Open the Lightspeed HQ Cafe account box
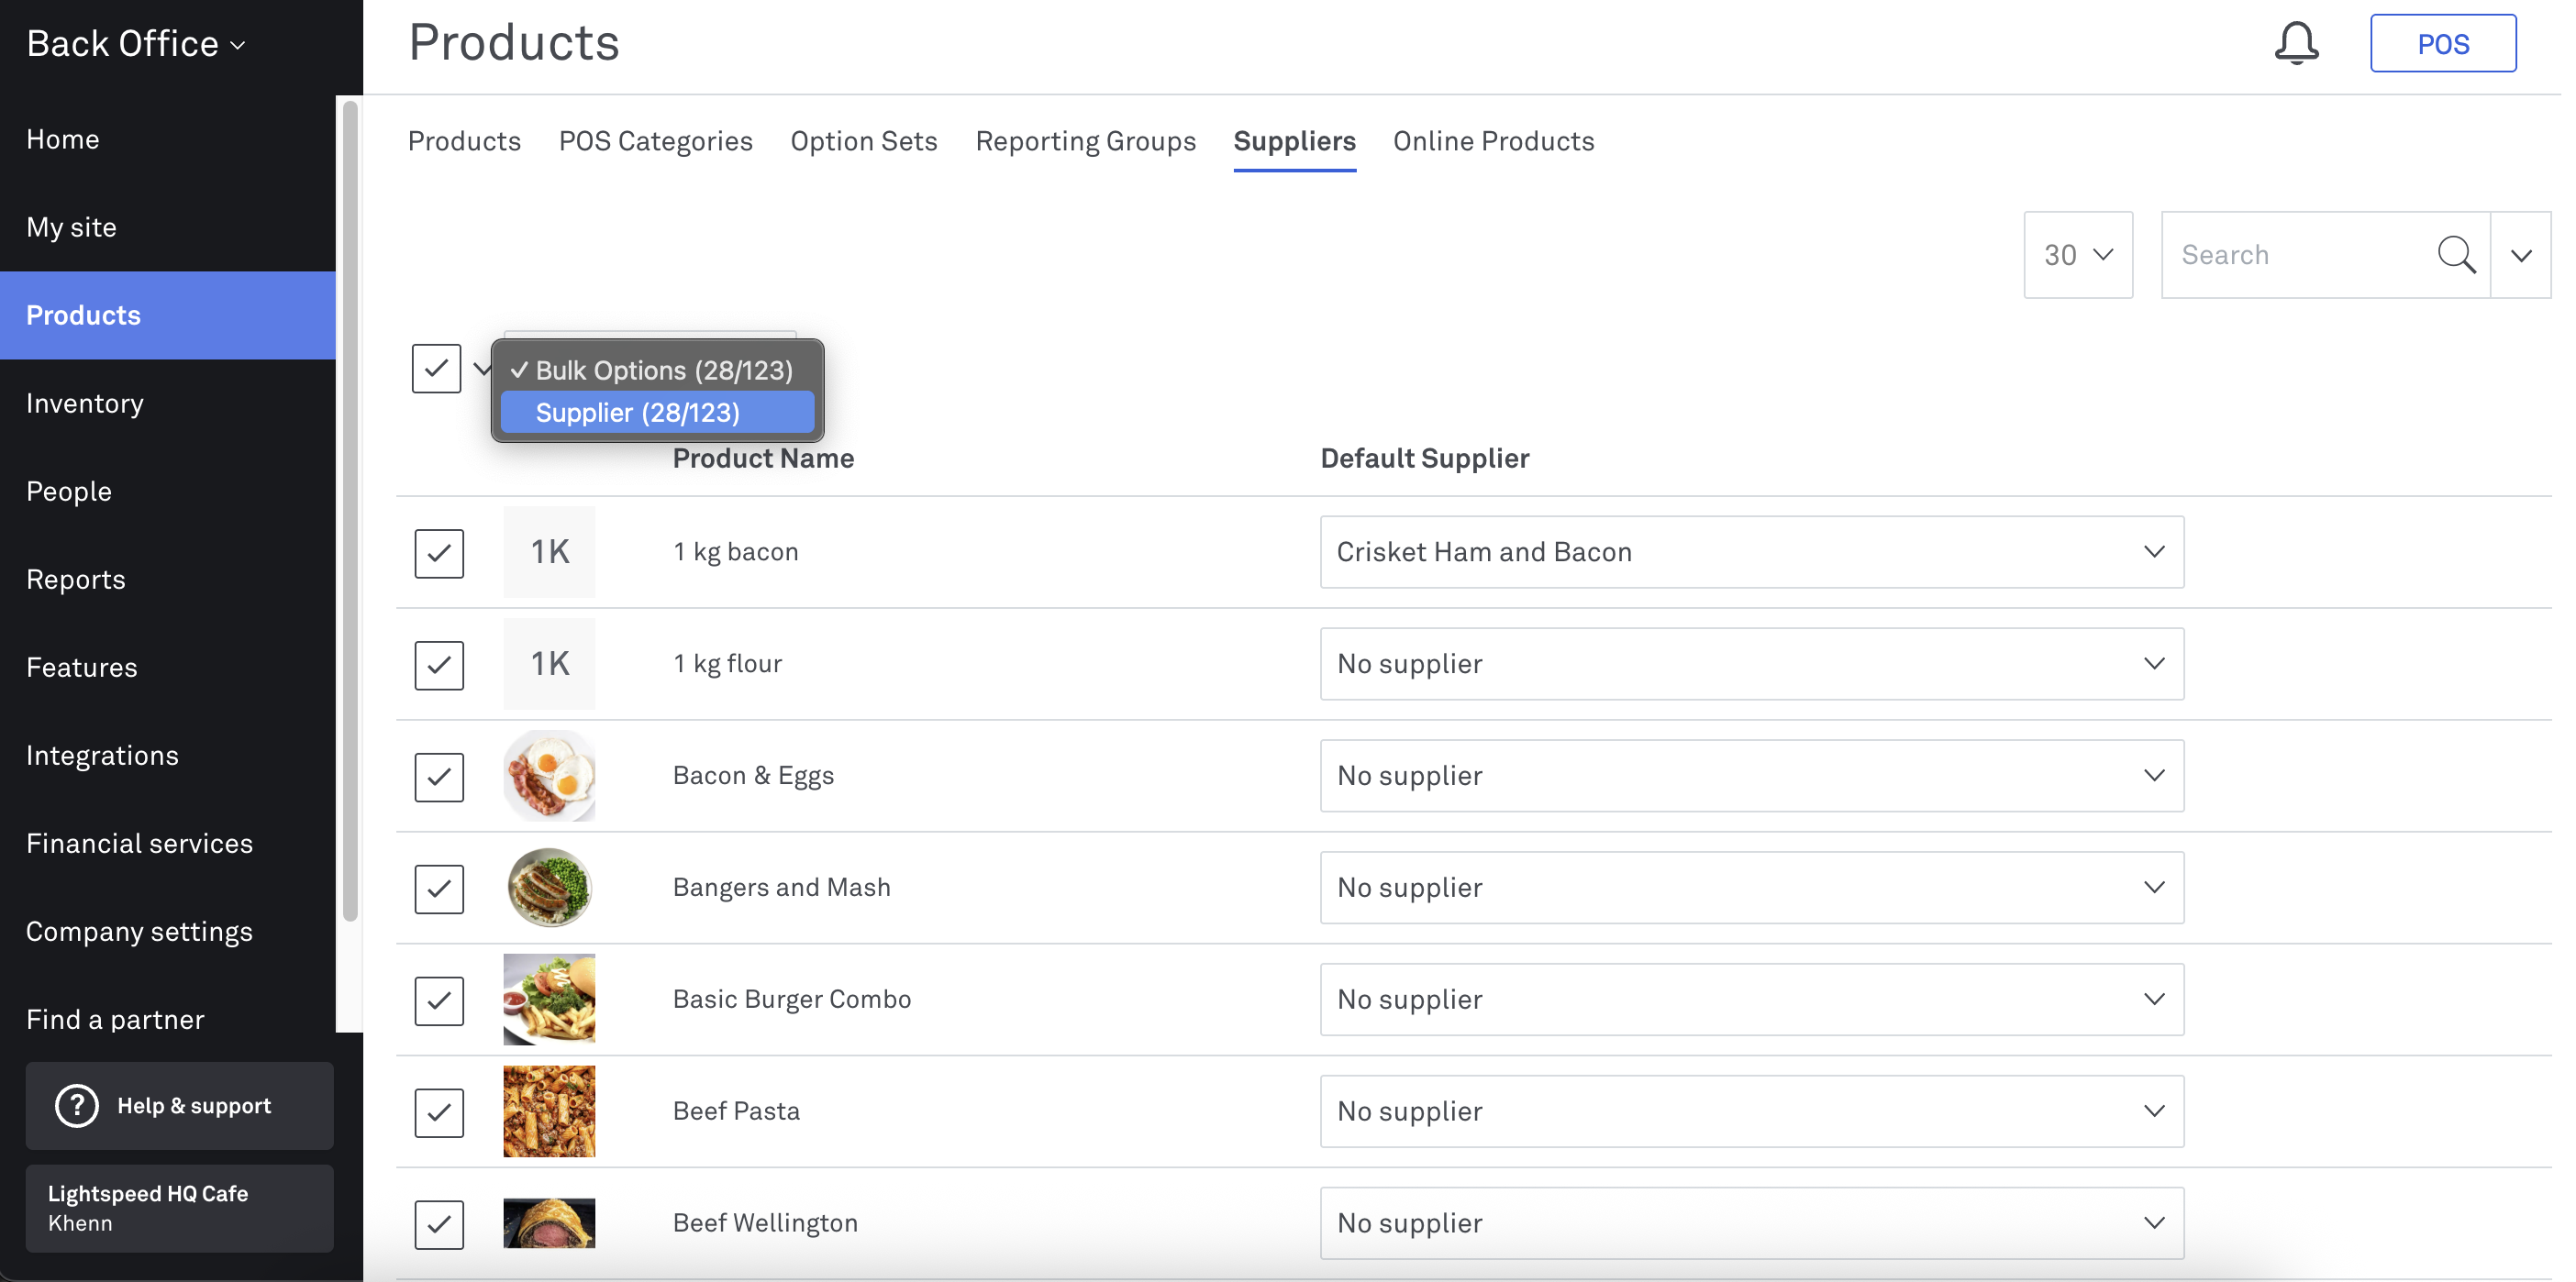Screen dimensions: 2576x1282 180,1208
